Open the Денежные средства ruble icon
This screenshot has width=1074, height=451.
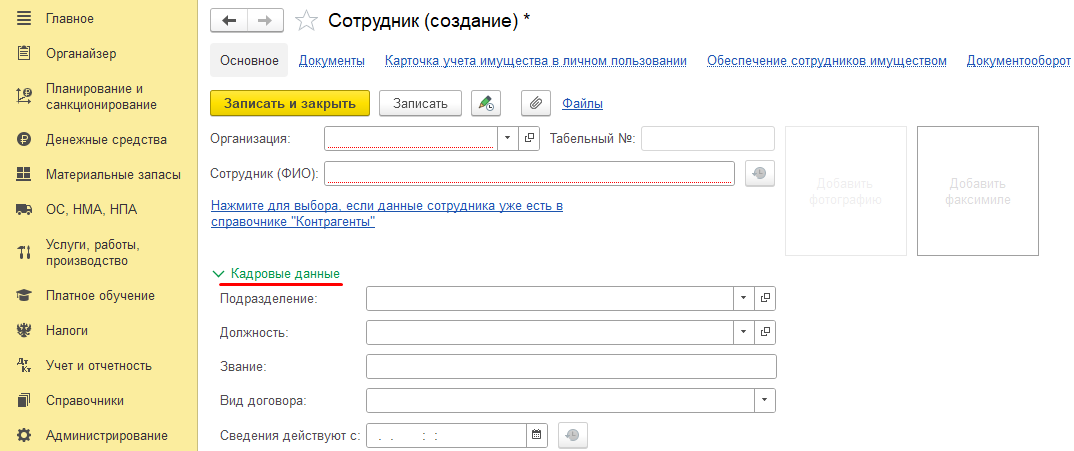coord(24,140)
